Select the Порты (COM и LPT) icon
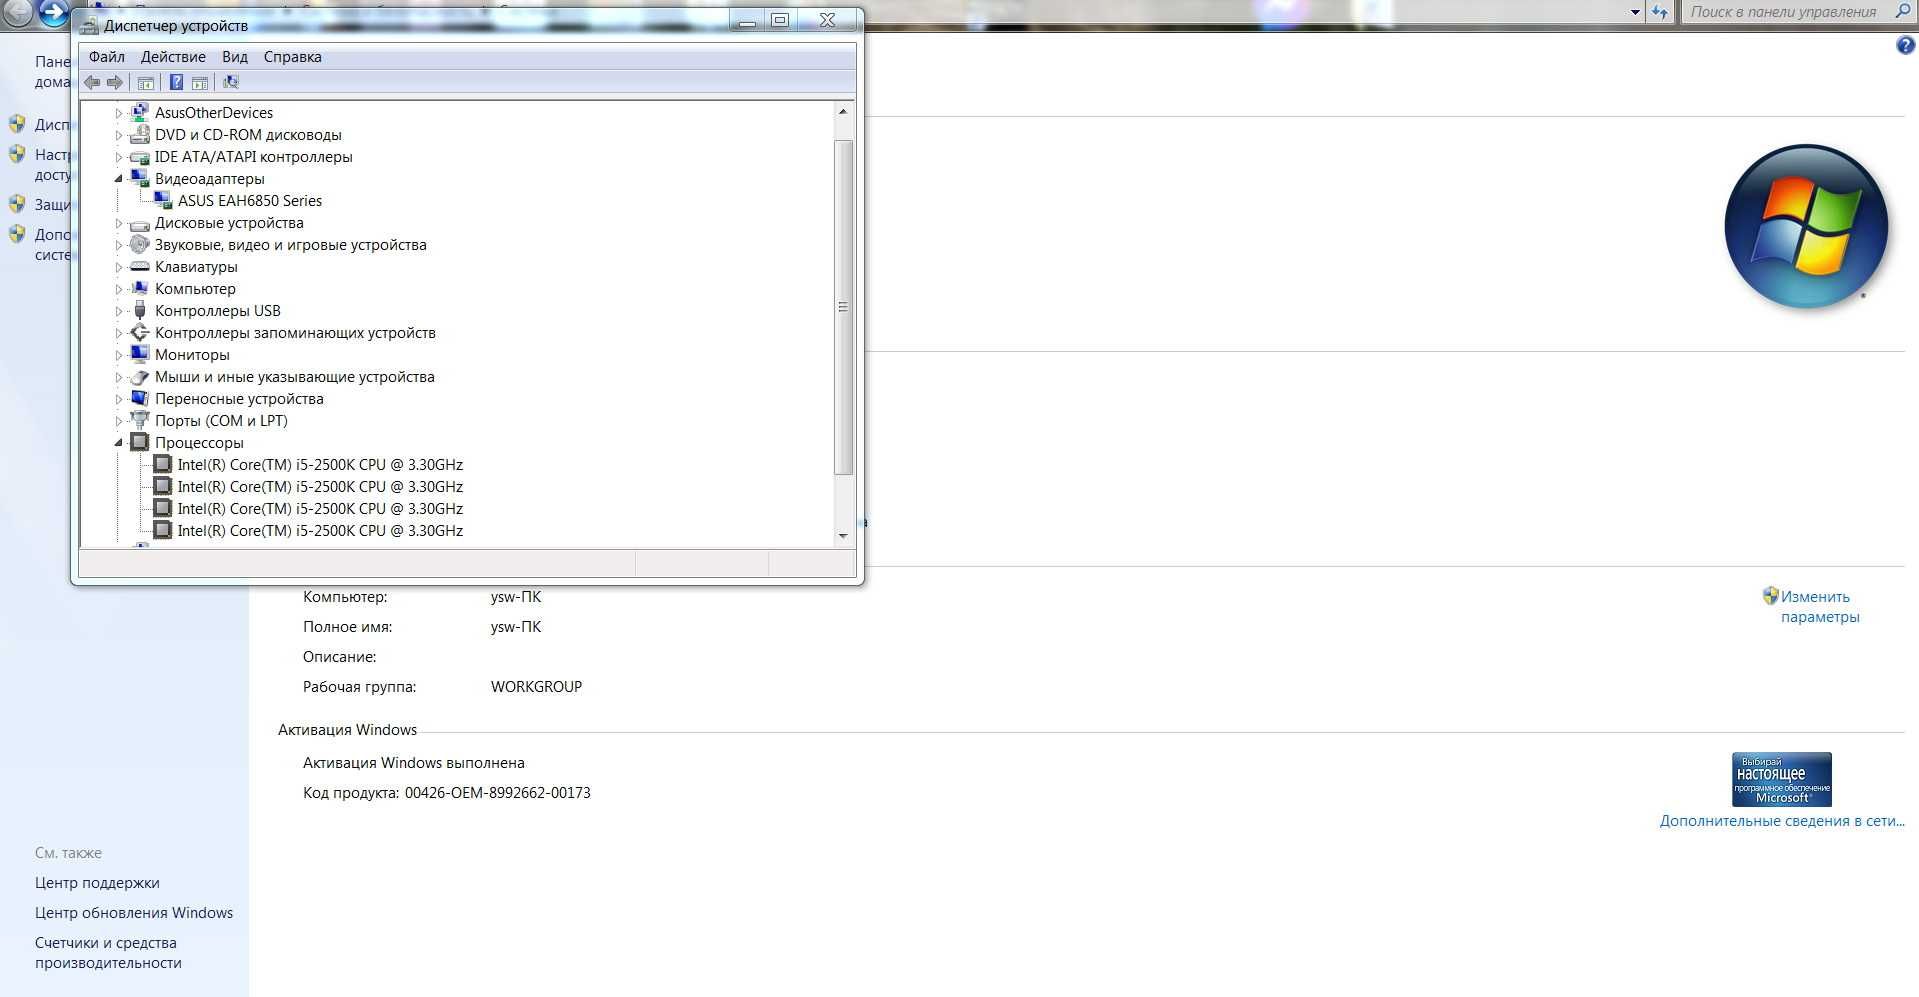The height and width of the screenshot is (997, 1919). [x=140, y=421]
